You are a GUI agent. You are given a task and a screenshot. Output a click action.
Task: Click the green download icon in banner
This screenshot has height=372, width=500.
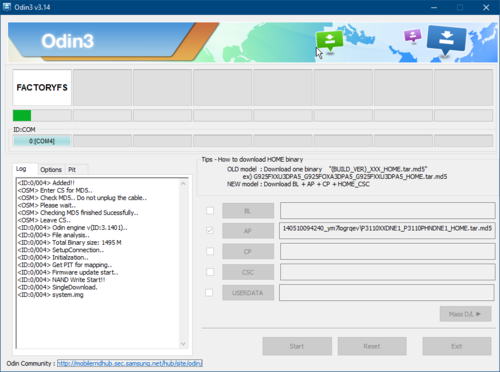click(330, 41)
